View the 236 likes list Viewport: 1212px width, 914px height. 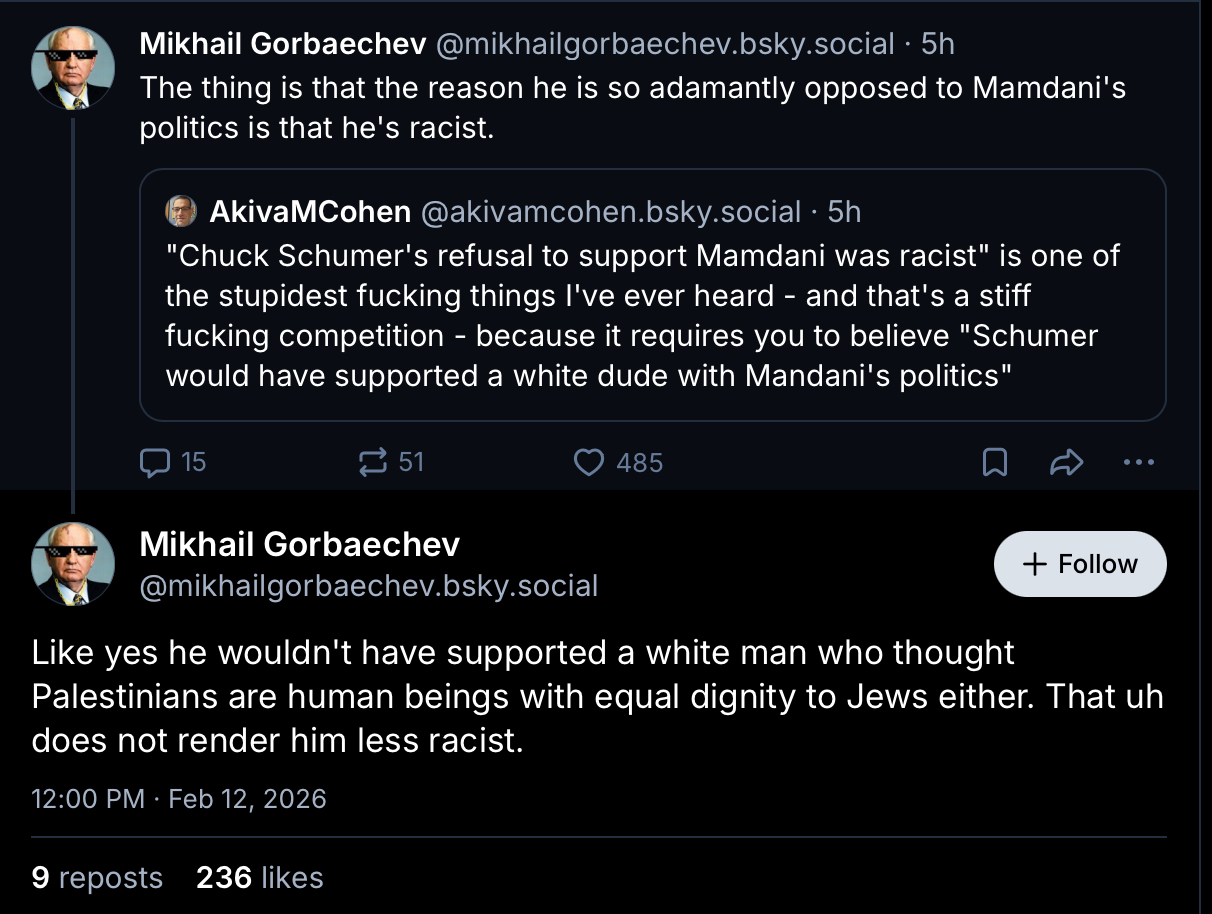click(260, 877)
